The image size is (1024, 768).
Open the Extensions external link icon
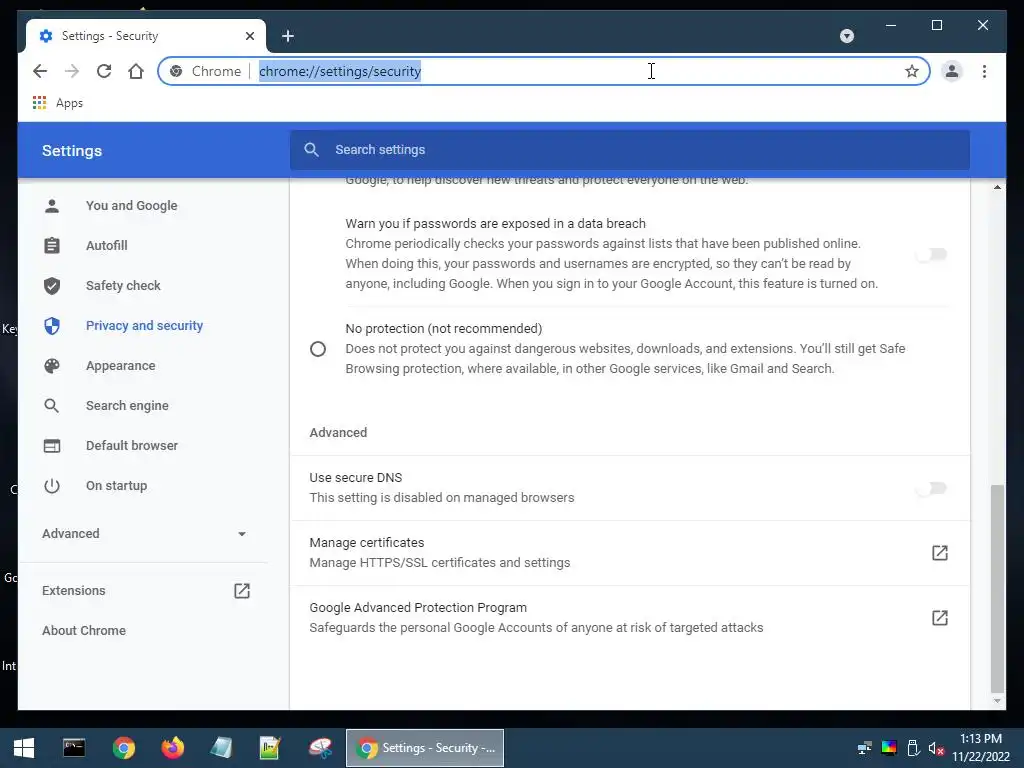click(242, 591)
